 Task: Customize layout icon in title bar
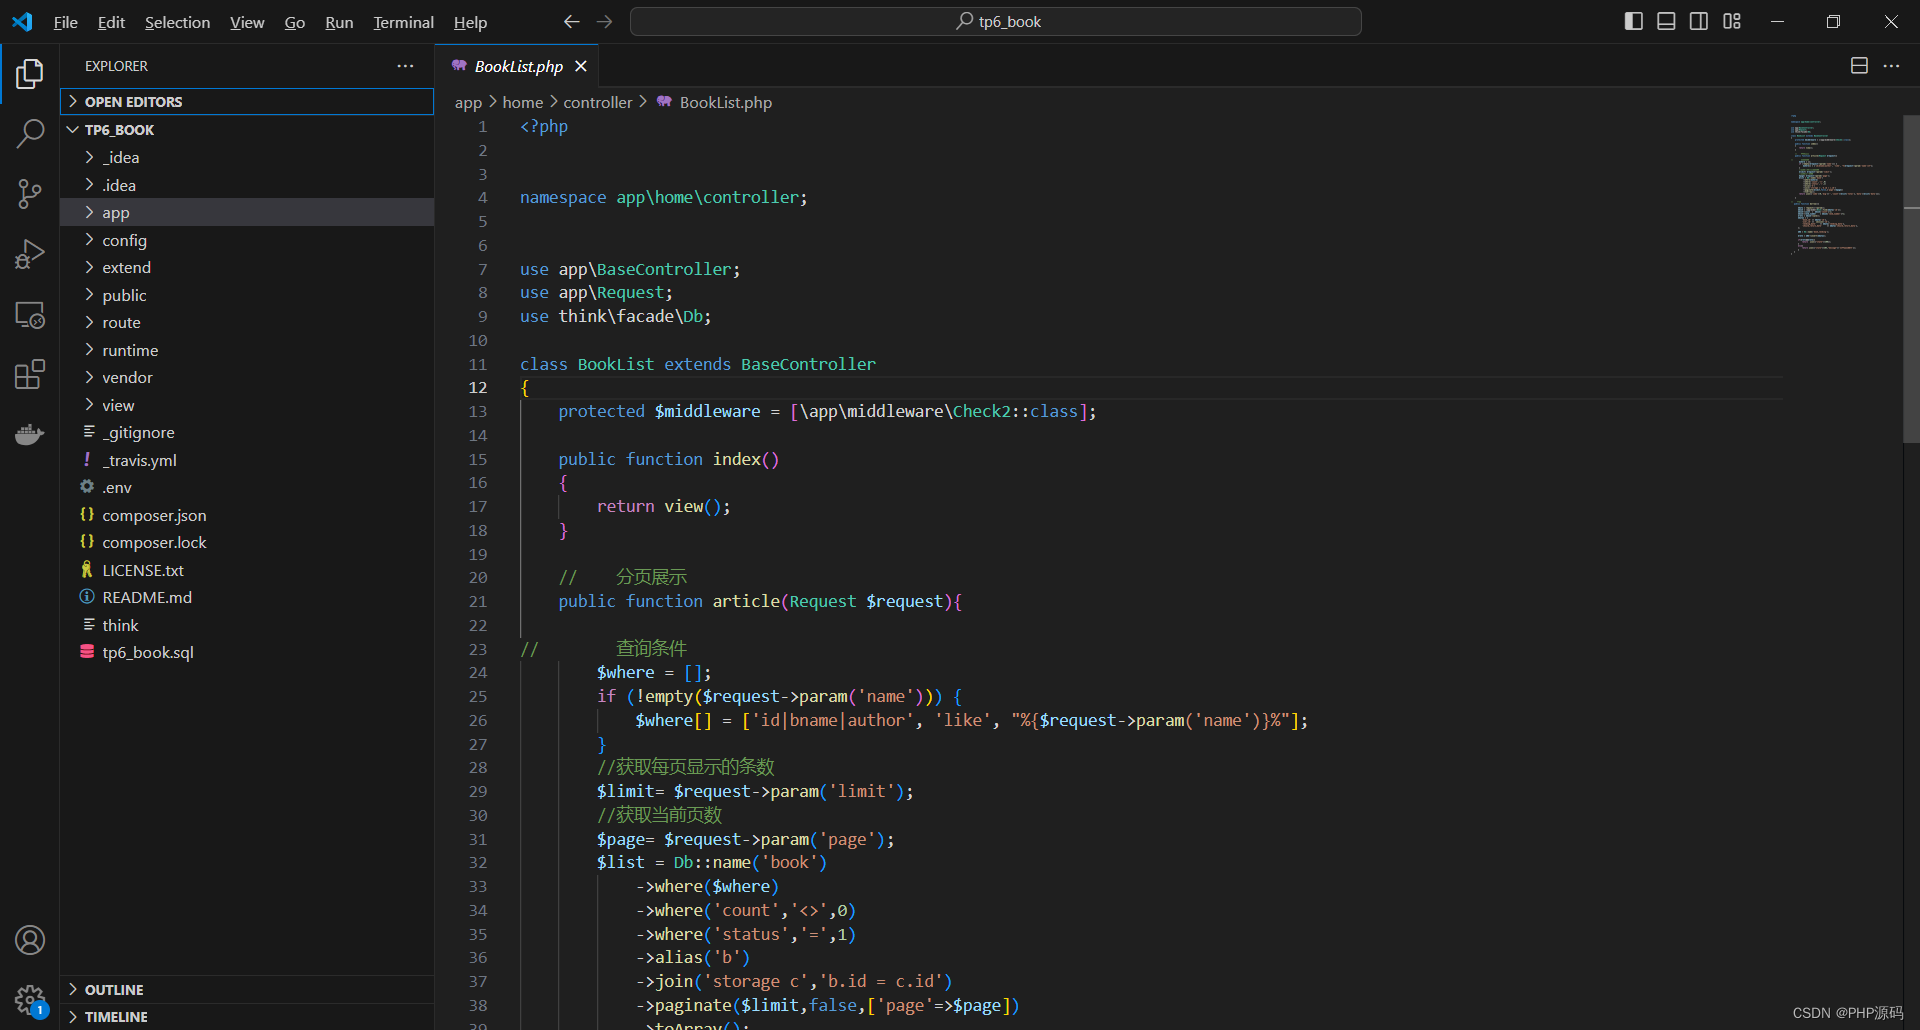(x=1732, y=21)
